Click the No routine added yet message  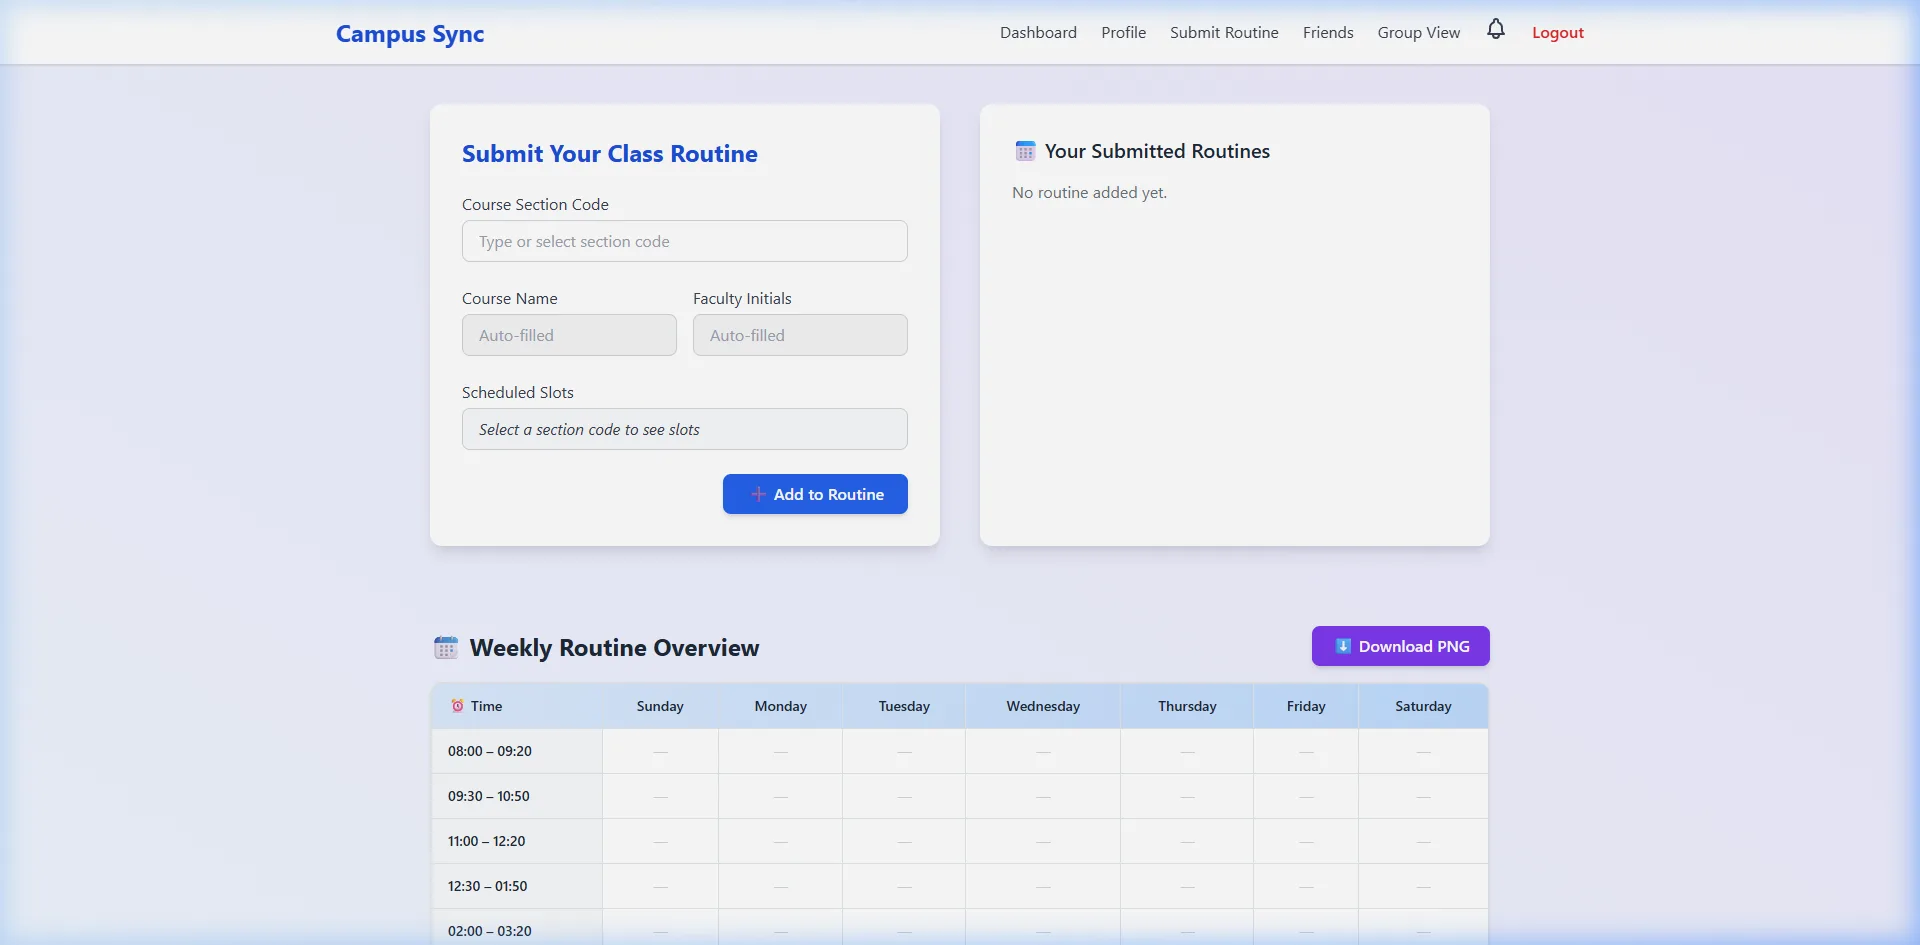click(x=1089, y=192)
